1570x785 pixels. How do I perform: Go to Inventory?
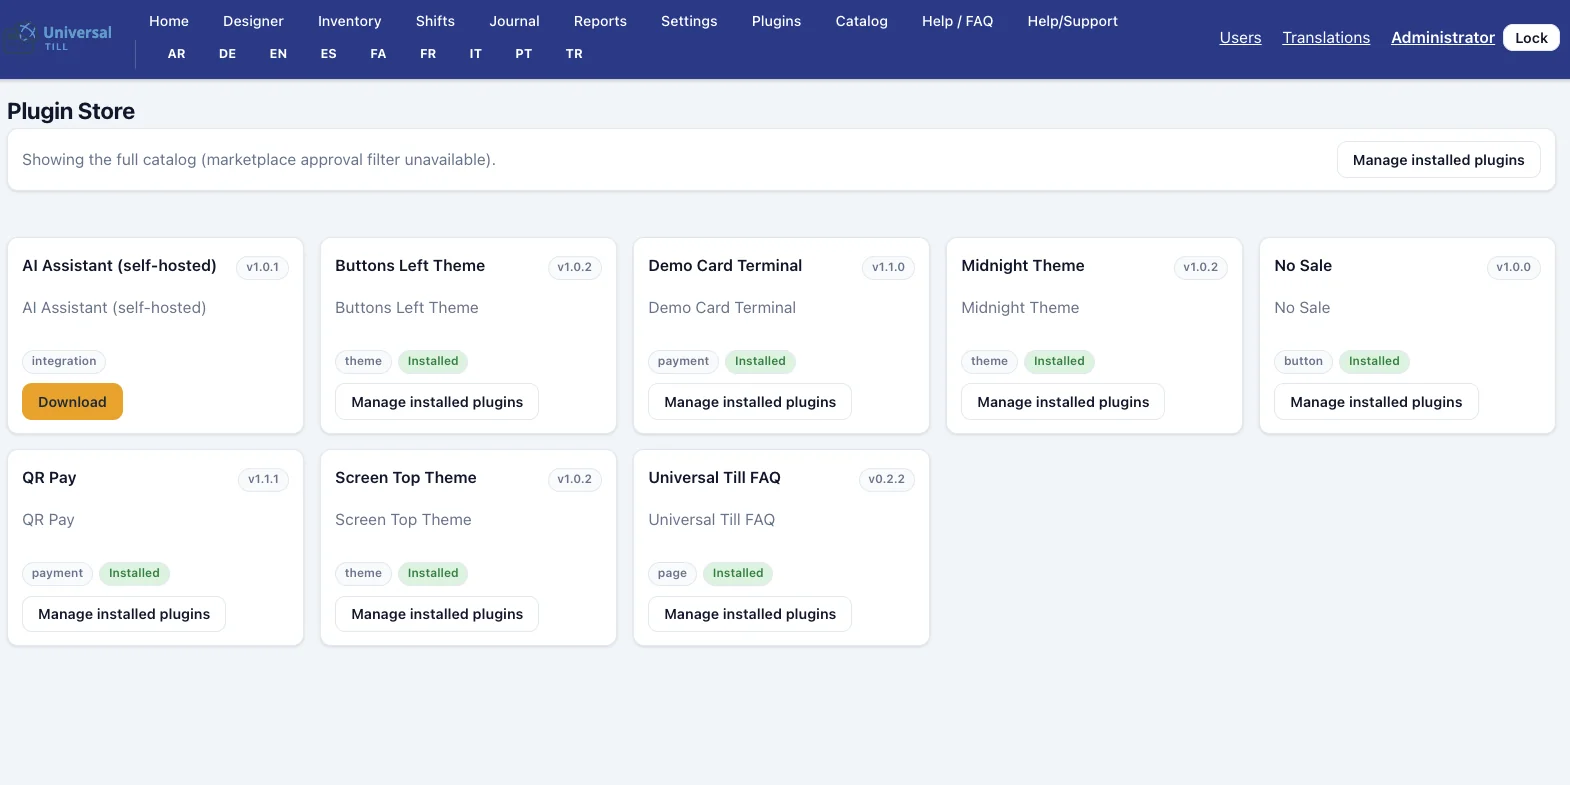point(349,21)
